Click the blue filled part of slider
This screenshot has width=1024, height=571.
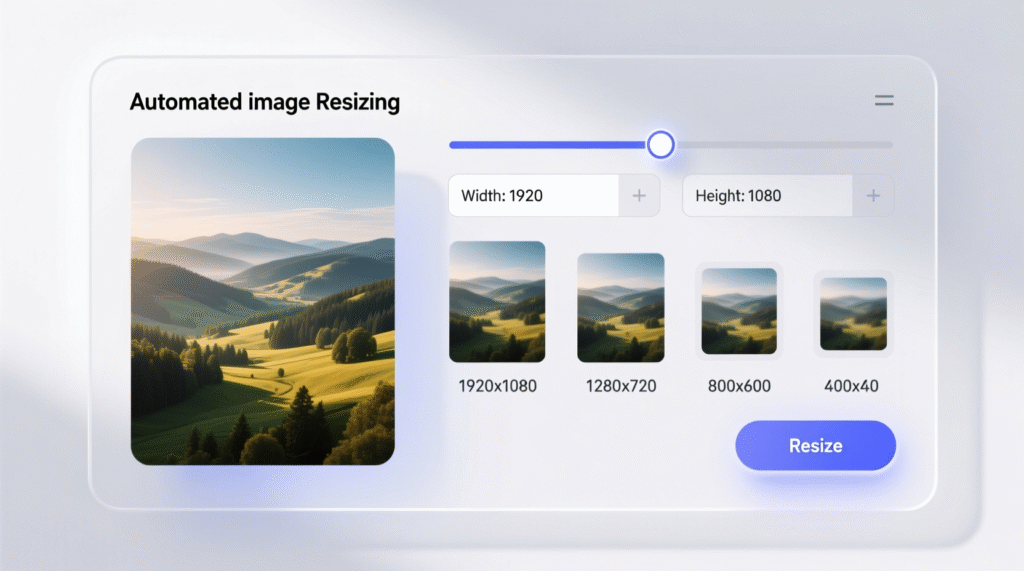[x=547, y=145]
